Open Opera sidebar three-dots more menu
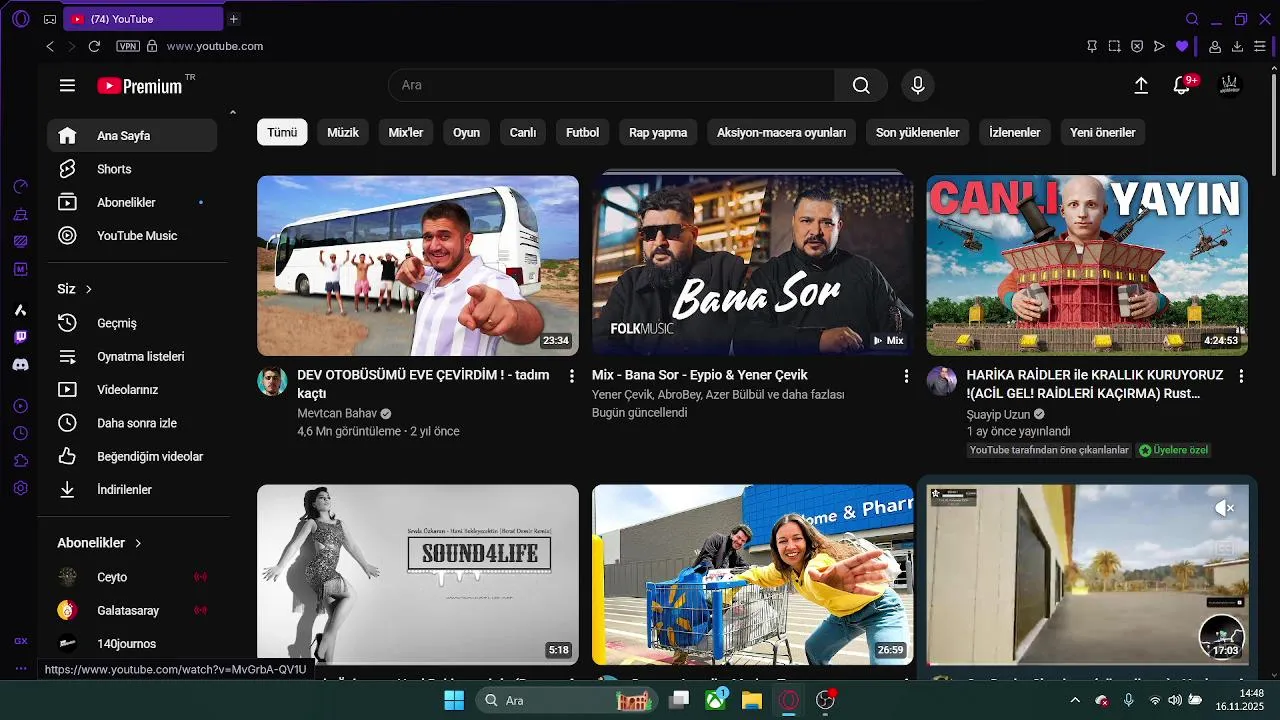The image size is (1280, 720). click(x=21, y=668)
